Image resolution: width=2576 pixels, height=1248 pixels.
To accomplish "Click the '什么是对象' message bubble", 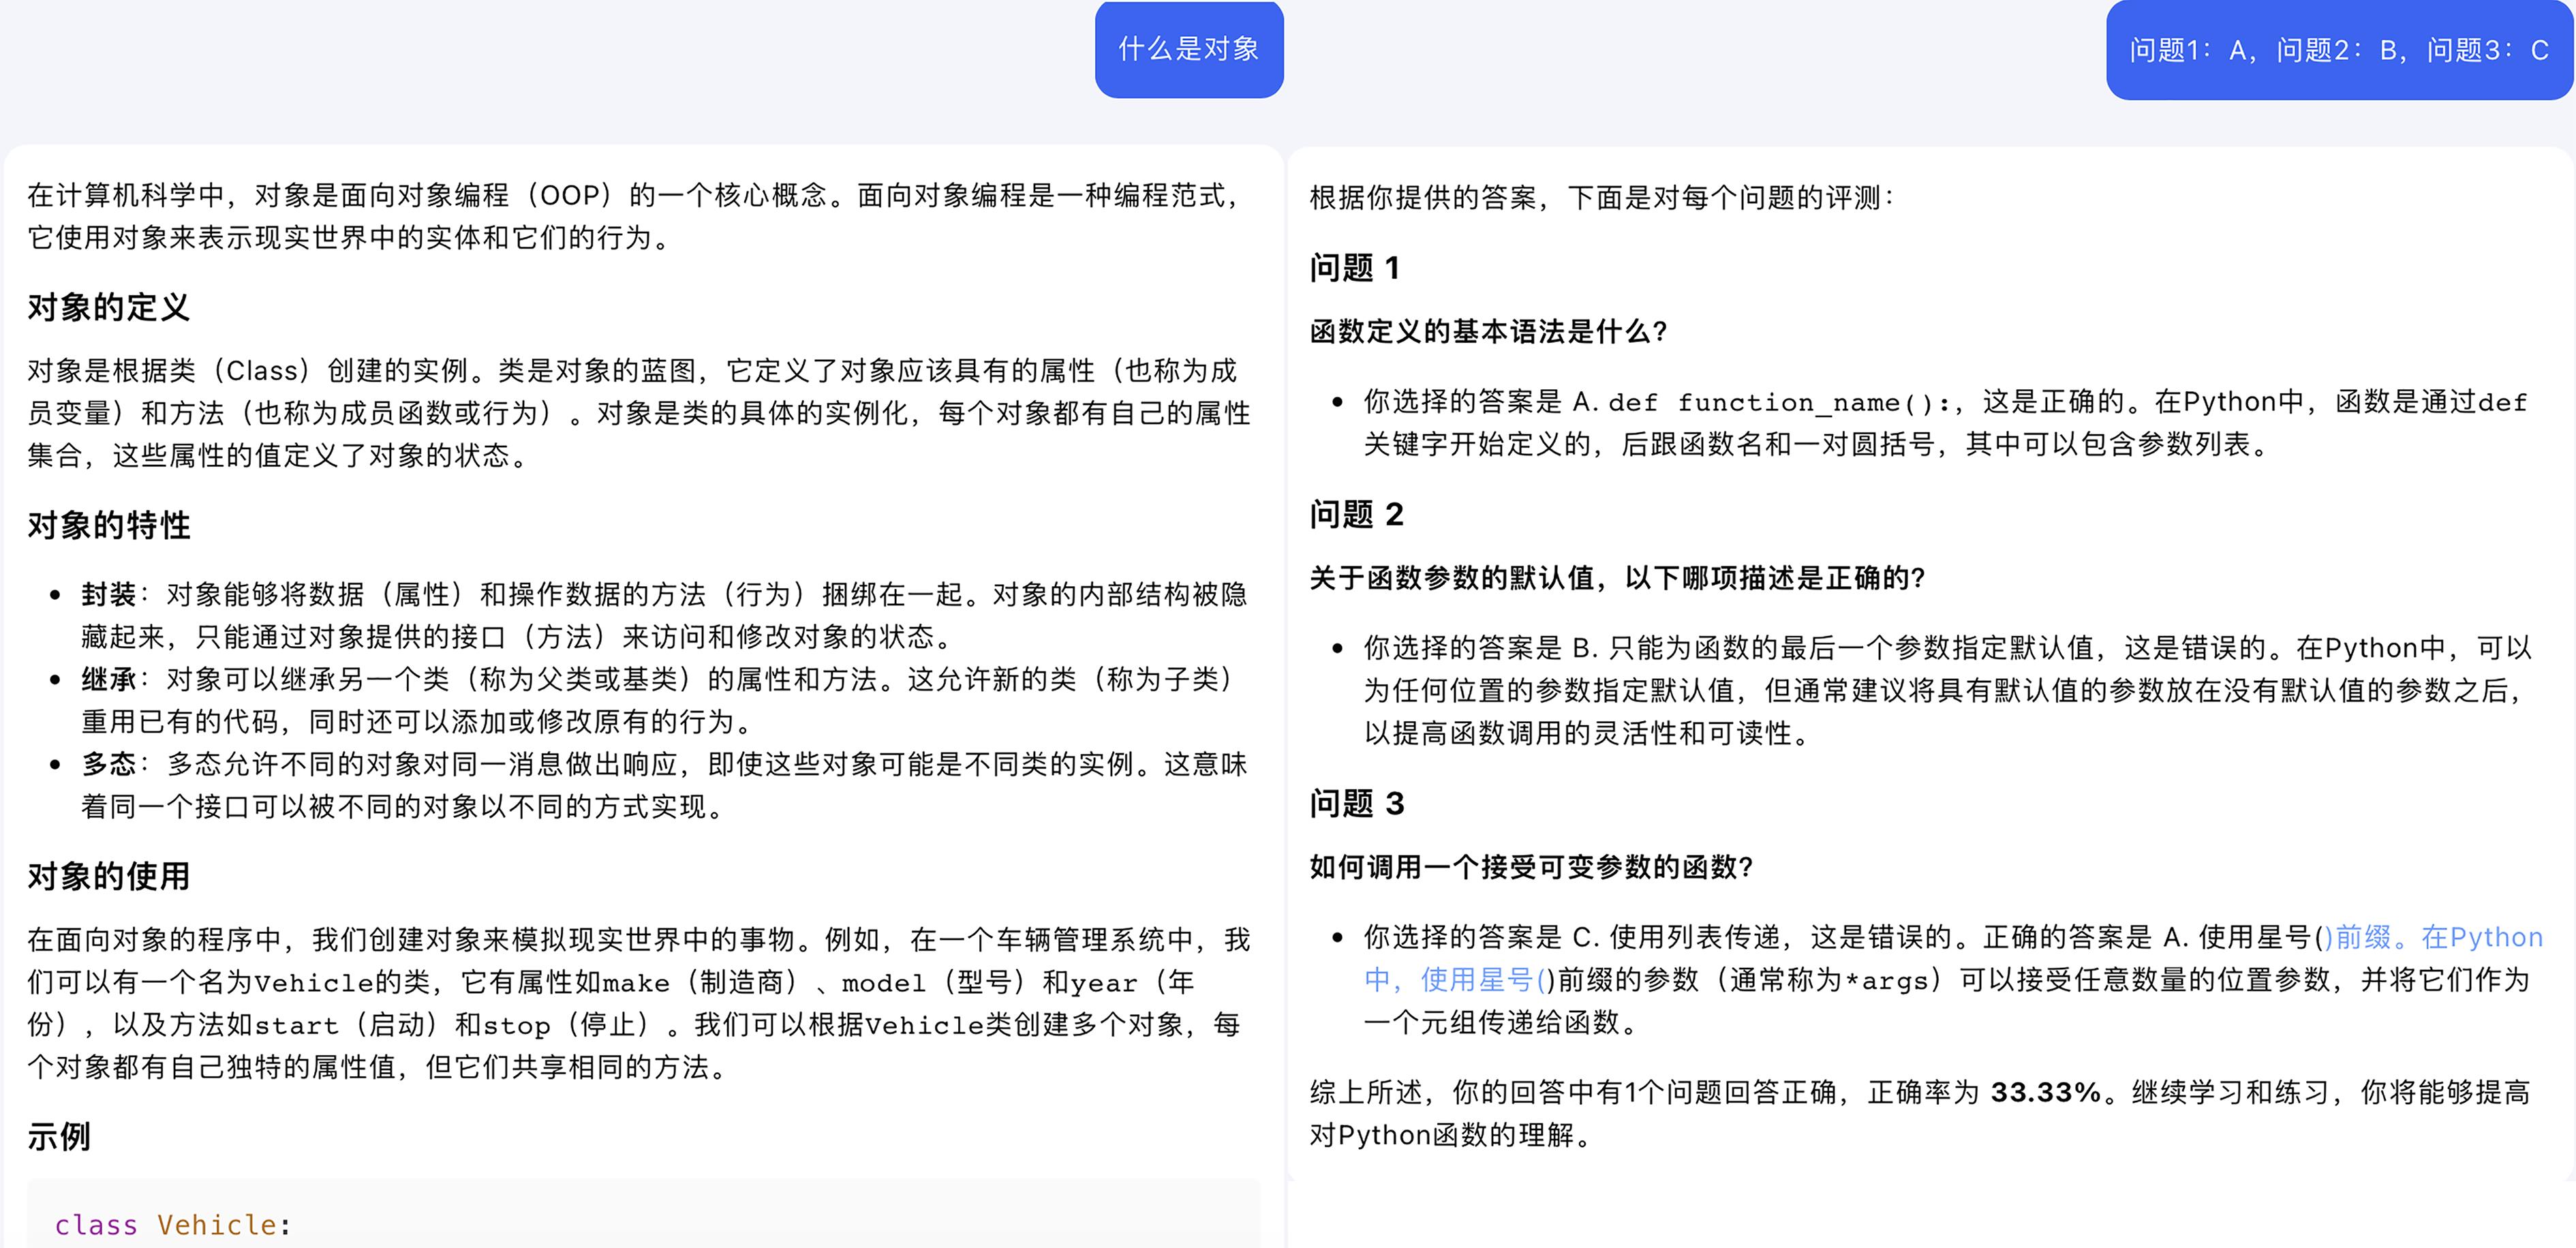I will coord(1188,49).
